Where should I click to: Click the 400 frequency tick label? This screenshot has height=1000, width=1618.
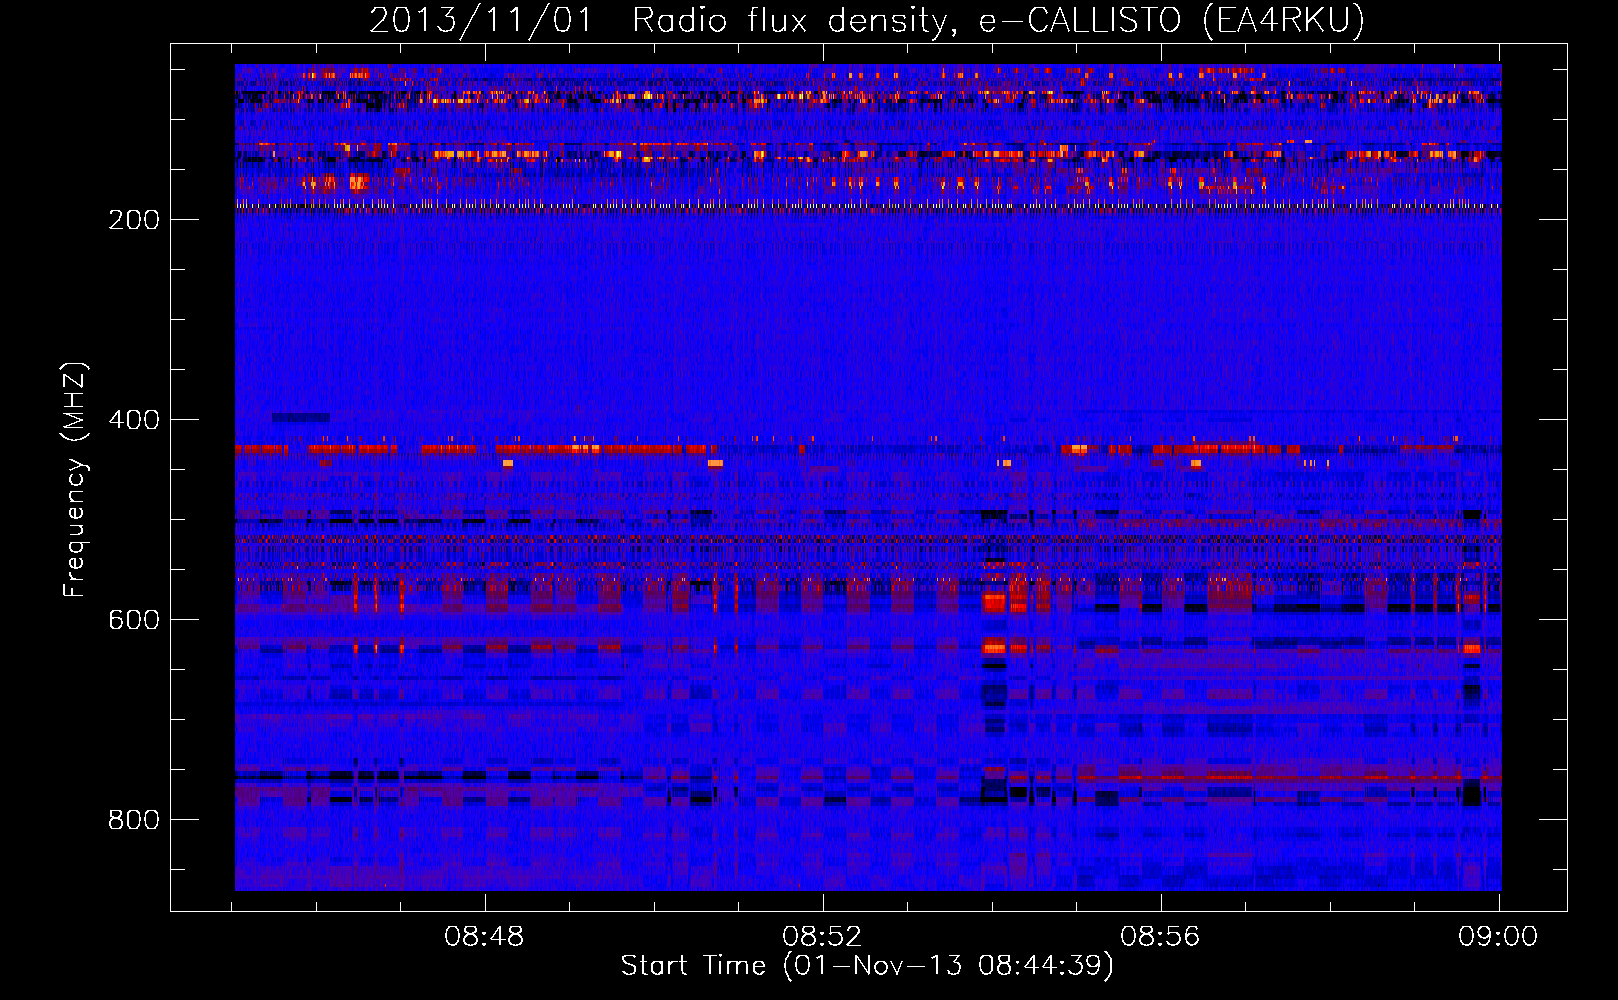pos(134,420)
